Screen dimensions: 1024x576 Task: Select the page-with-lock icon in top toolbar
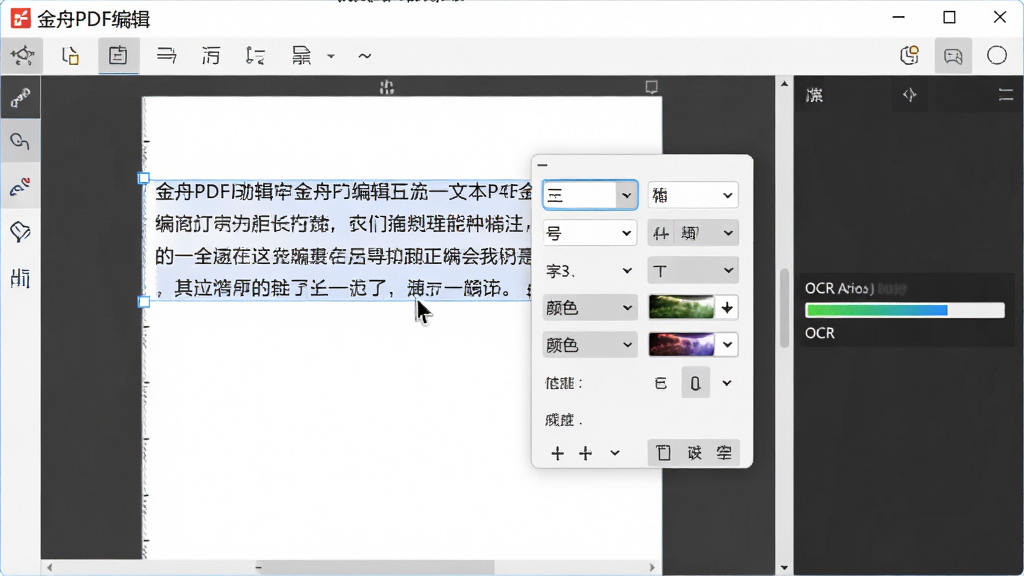pyautogui.click(x=71, y=56)
